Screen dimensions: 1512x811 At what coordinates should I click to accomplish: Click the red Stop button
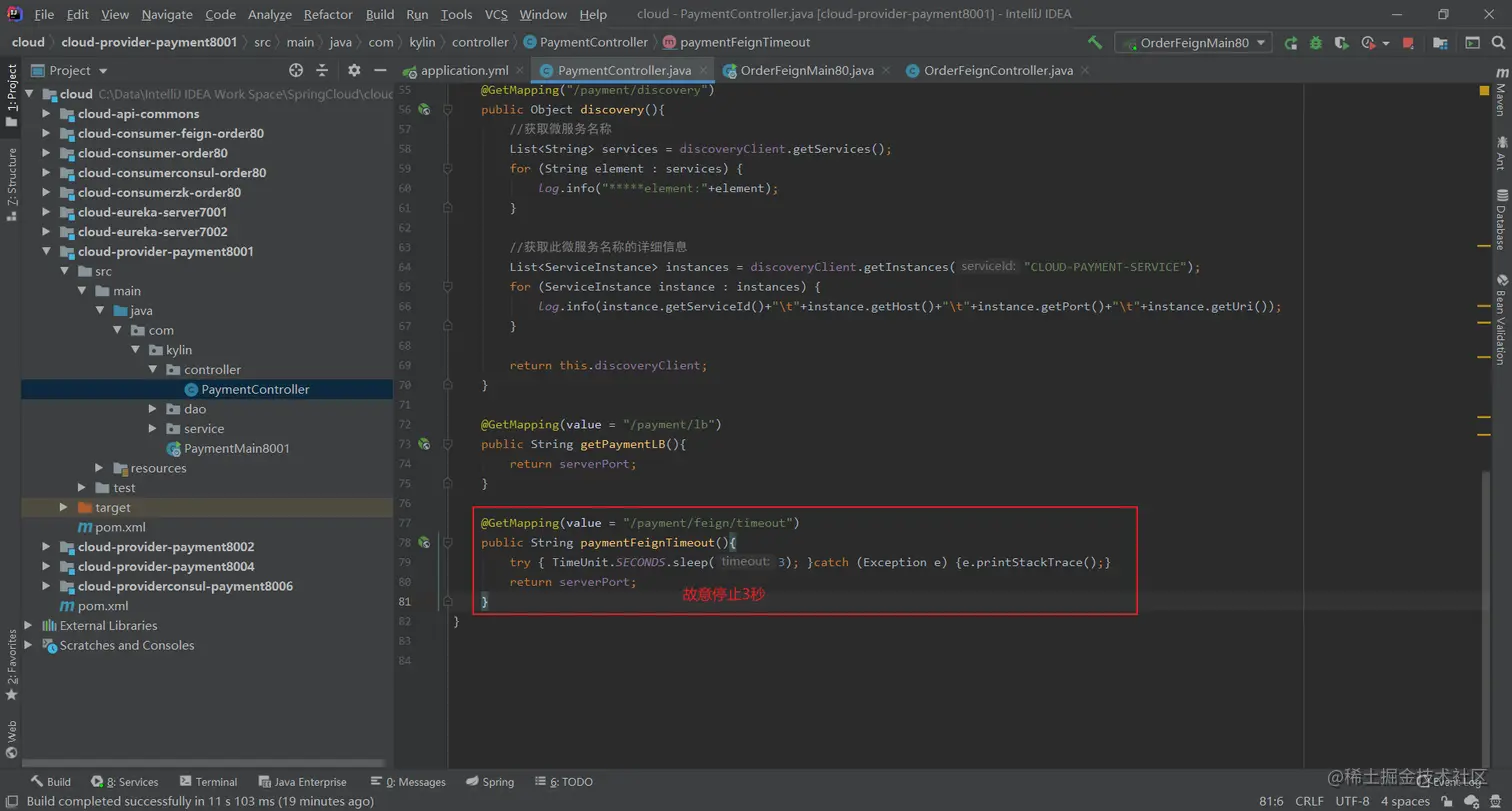click(x=1408, y=43)
